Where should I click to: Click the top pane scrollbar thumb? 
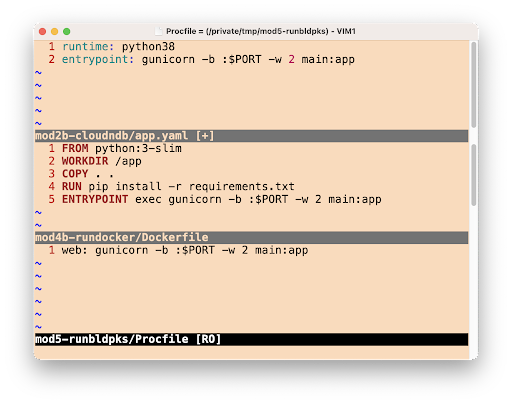point(473,85)
